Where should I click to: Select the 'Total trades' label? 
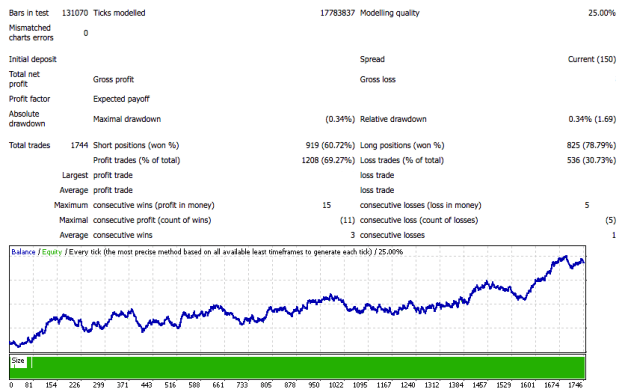(29, 146)
